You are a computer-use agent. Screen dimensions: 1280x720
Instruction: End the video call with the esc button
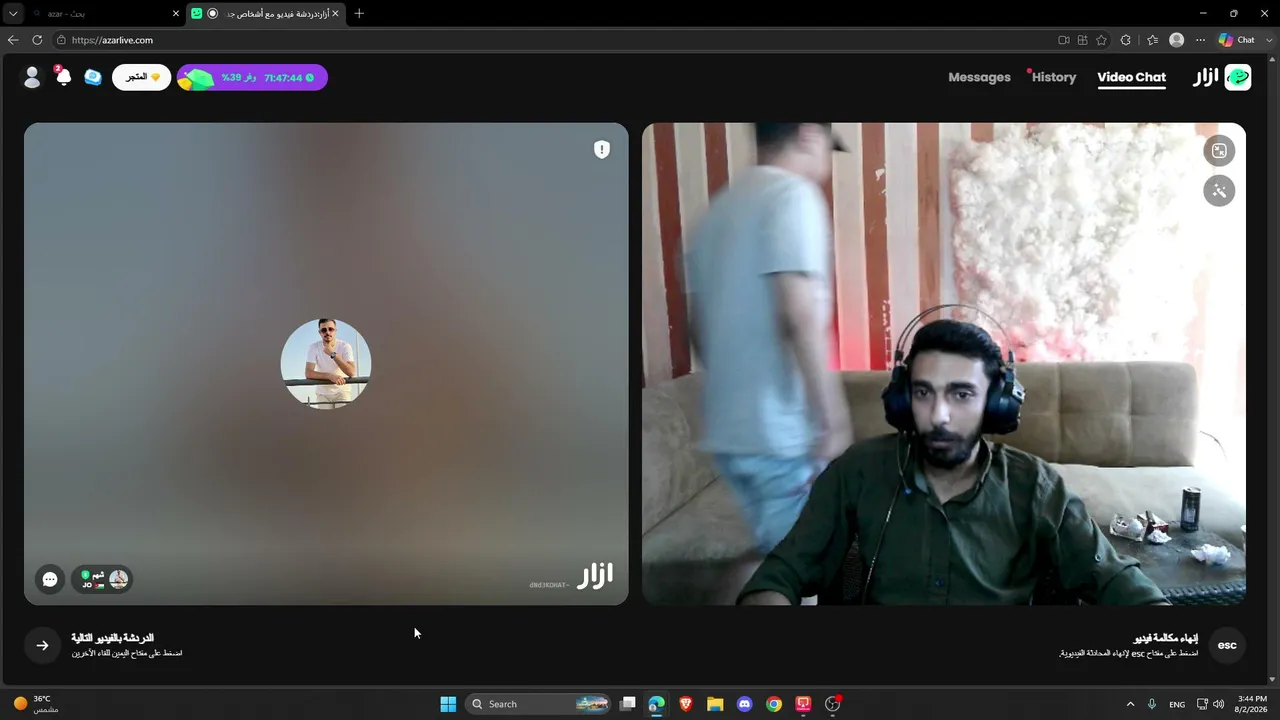[1227, 645]
